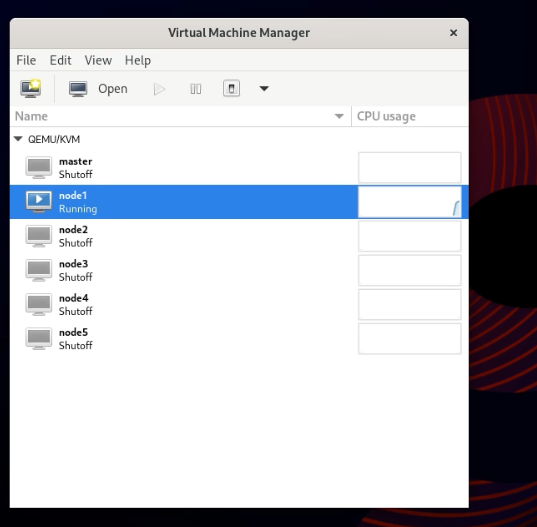Select the node5 VM icon
Screen dimensions: 537x527
coord(39,339)
